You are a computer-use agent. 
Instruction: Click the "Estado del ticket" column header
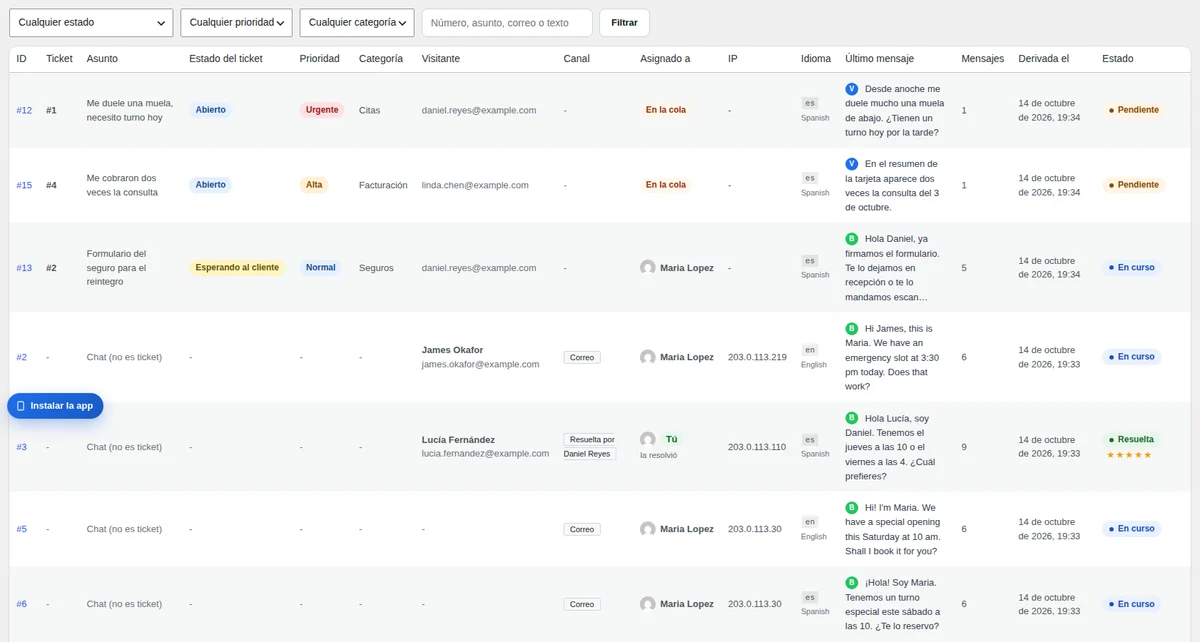(226, 59)
